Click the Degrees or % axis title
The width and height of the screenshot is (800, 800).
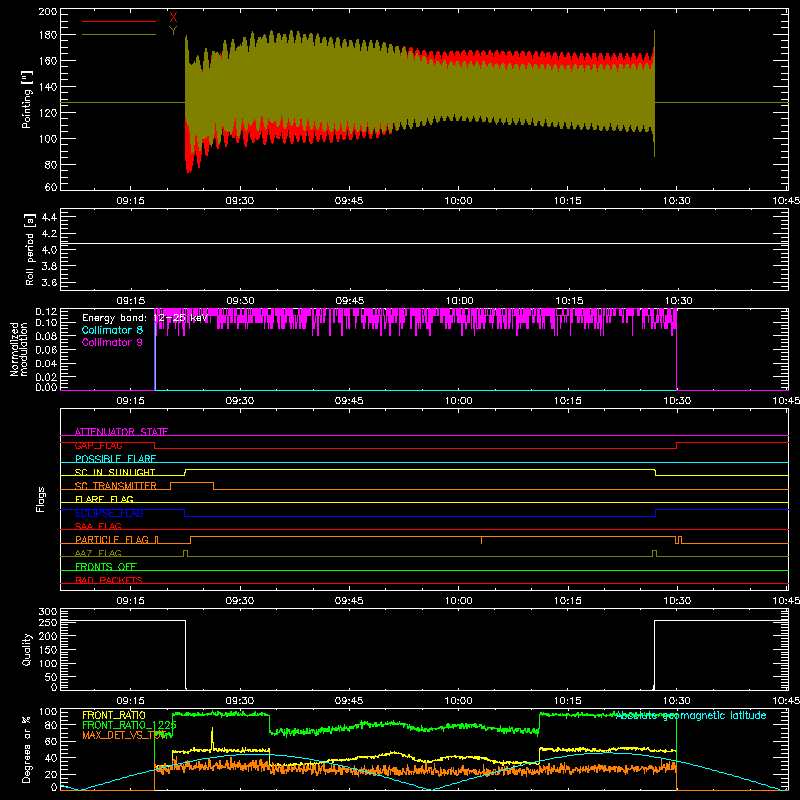[27, 749]
